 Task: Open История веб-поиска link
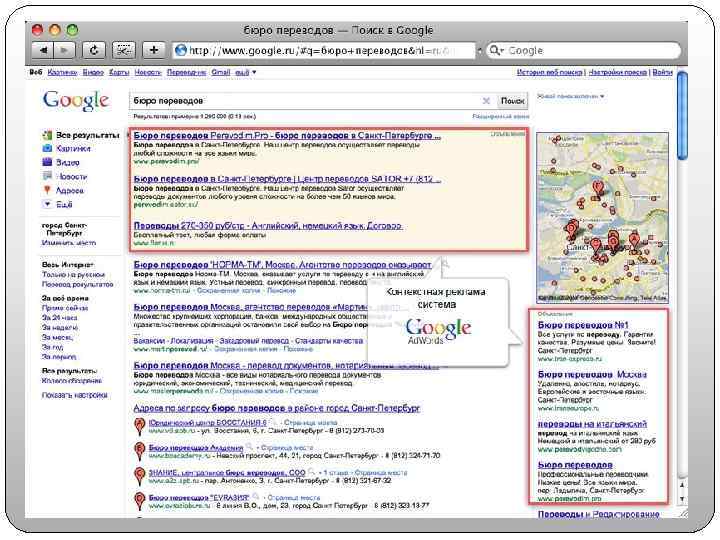tap(549, 73)
